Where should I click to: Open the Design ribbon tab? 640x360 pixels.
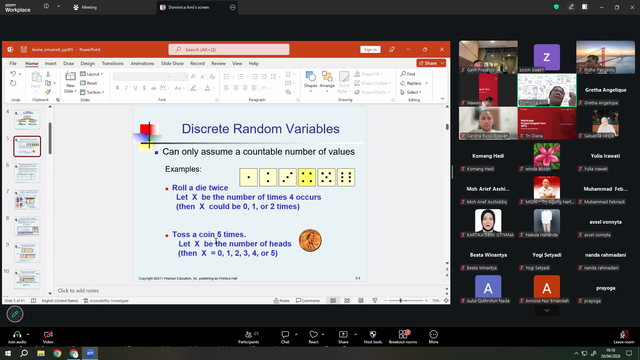pyautogui.click(x=87, y=64)
